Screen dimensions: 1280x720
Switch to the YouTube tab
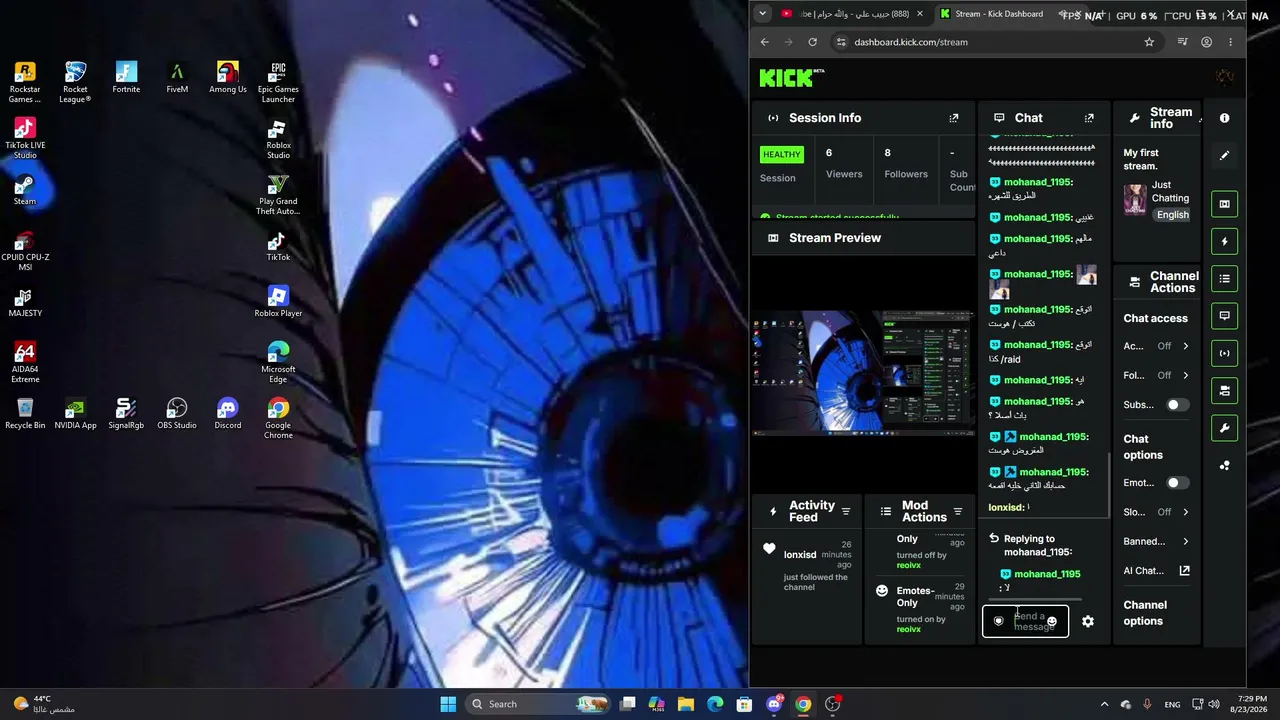click(850, 14)
